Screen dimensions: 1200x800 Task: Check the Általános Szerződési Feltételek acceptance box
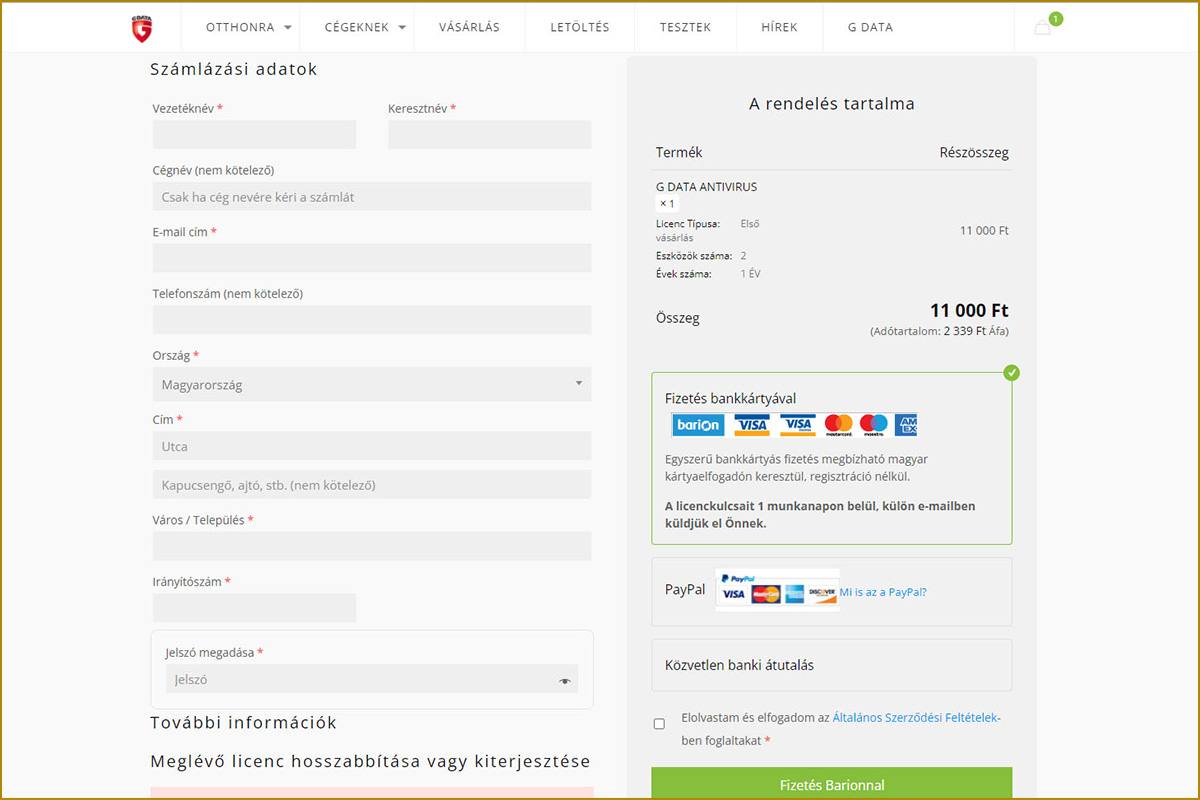click(x=659, y=723)
